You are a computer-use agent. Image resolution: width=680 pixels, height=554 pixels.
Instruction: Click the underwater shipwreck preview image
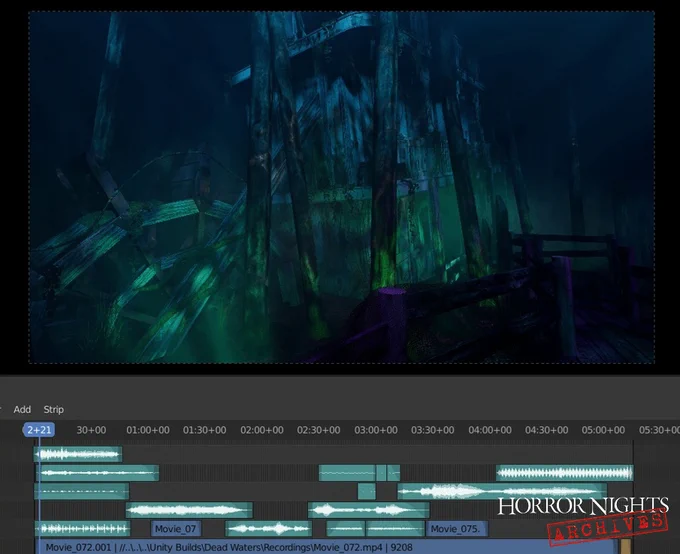pyautogui.click(x=342, y=187)
